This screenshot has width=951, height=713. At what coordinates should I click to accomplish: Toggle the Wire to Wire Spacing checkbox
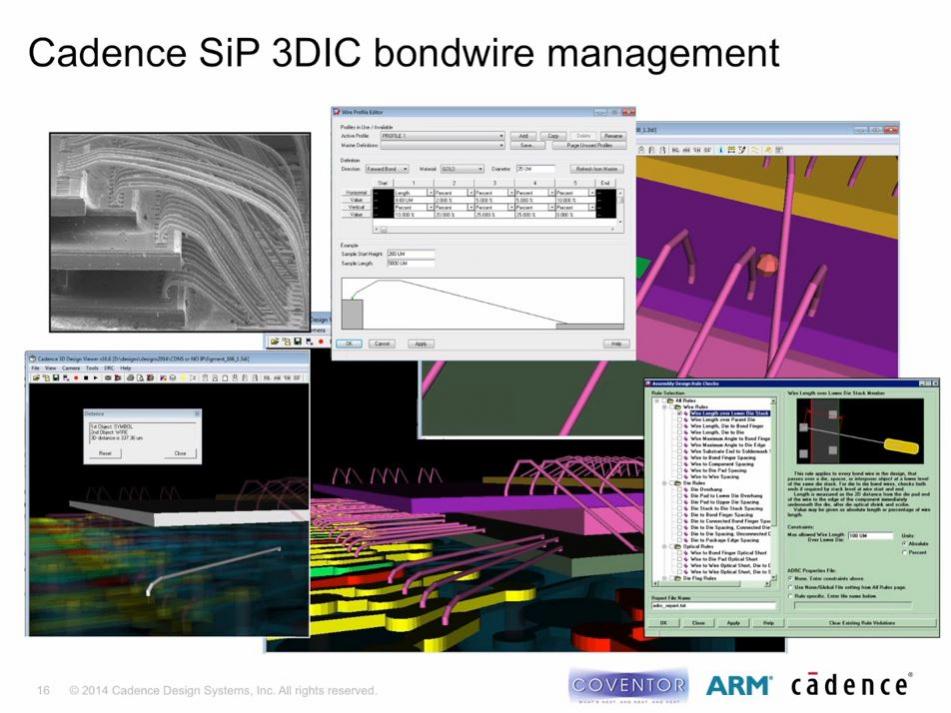[679, 477]
